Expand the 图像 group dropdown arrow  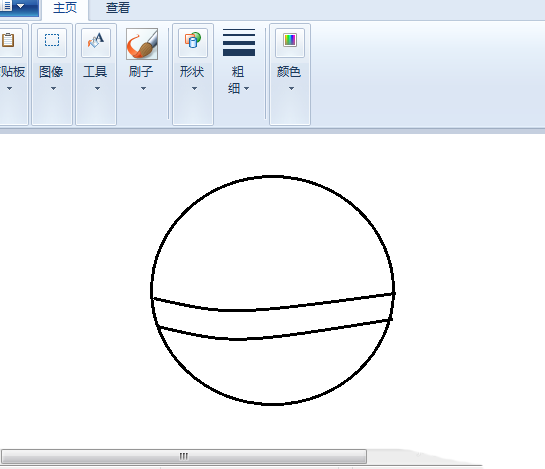(x=53, y=89)
